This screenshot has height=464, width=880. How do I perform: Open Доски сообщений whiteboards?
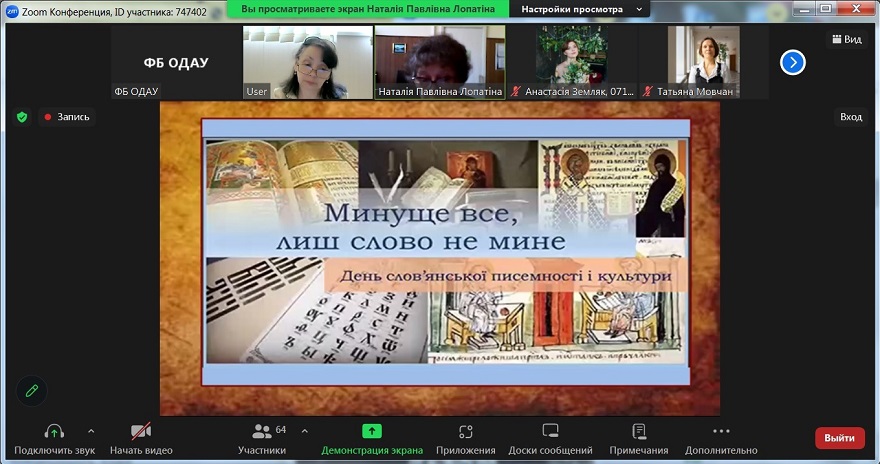click(550, 431)
